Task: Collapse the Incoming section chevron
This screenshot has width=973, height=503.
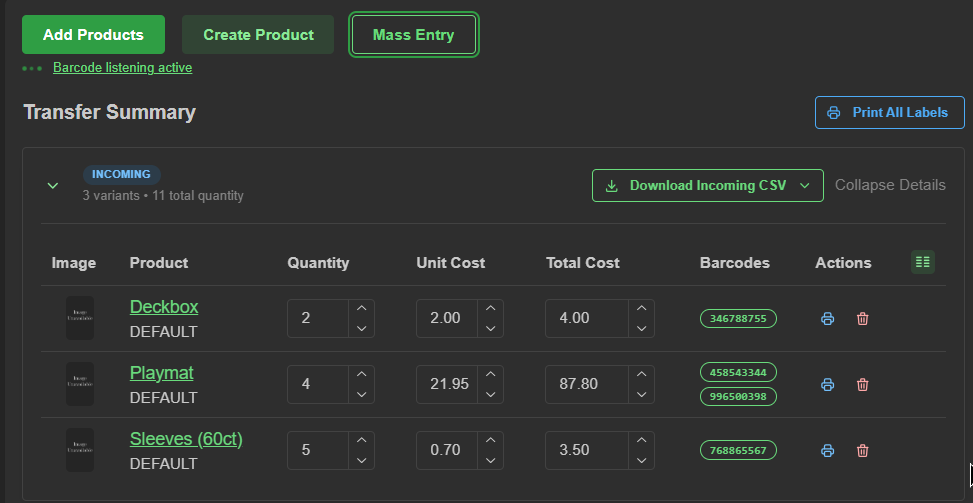Action: pyautogui.click(x=53, y=185)
